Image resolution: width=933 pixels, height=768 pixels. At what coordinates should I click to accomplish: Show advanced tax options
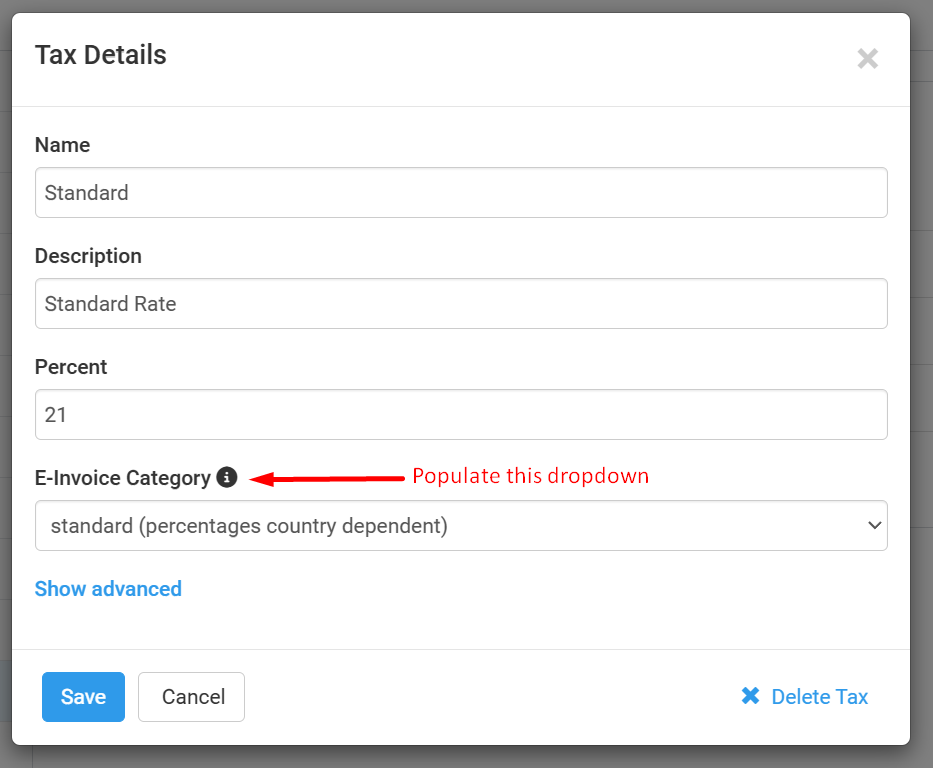point(108,589)
